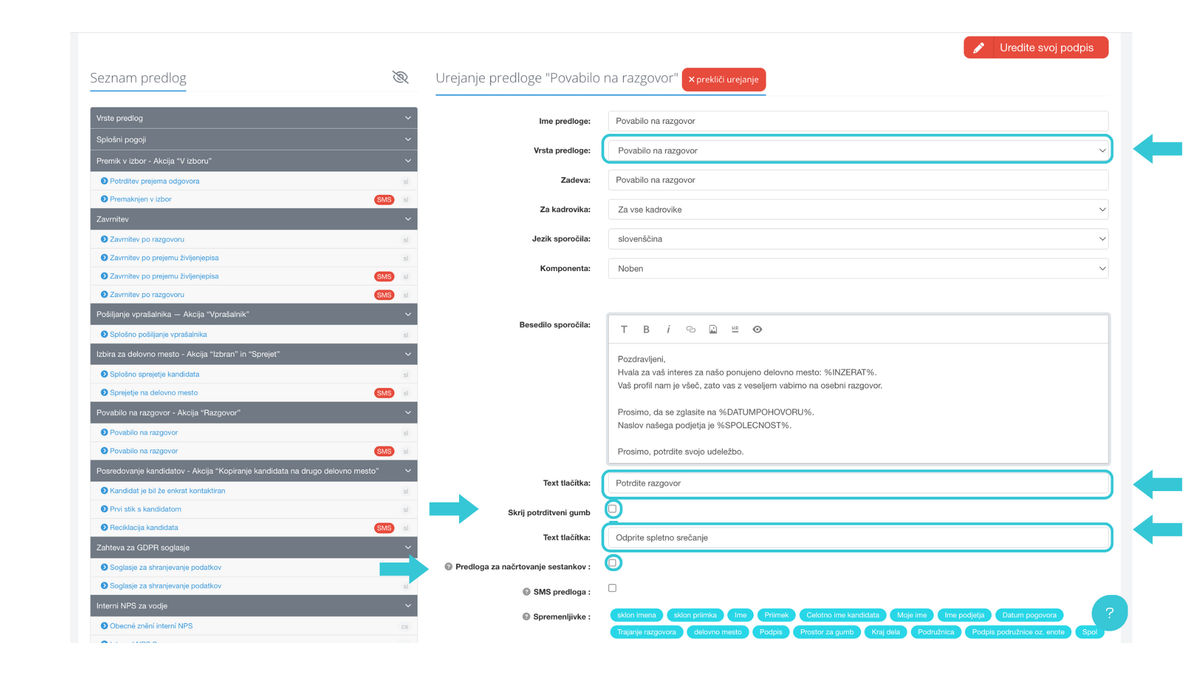This screenshot has height=675, width=1200.
Task: Click the Potrdite razgovor button text field
Action: click(x=857, y=483)
